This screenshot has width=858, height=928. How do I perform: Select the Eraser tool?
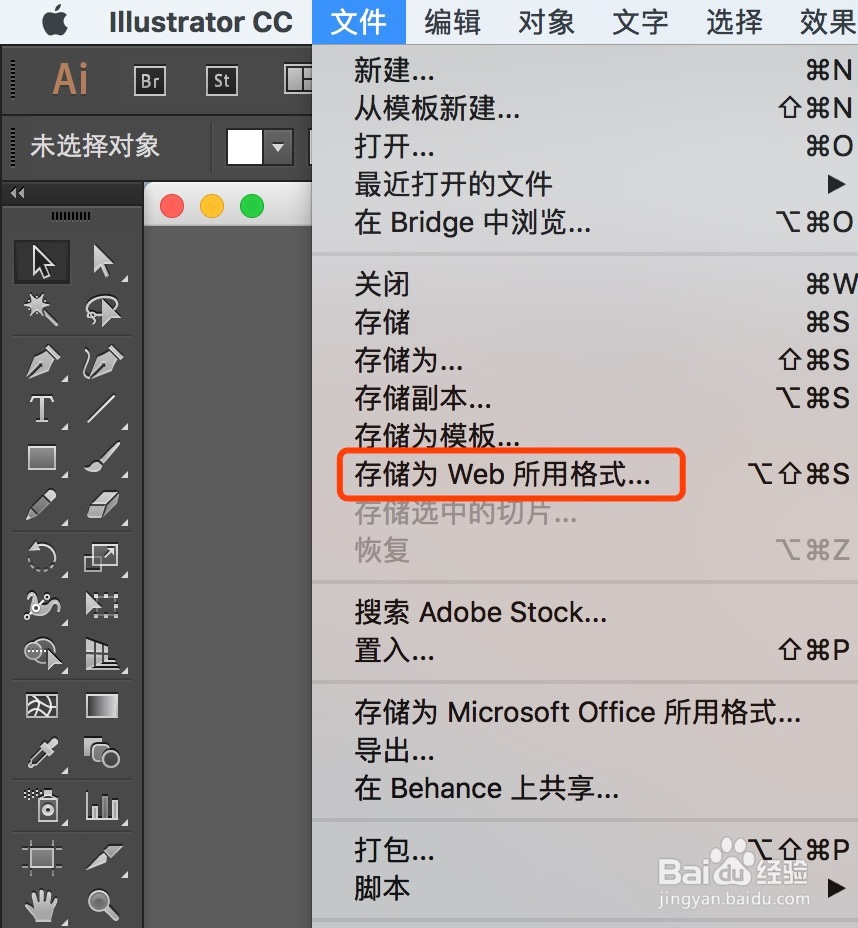pos(102,505)
